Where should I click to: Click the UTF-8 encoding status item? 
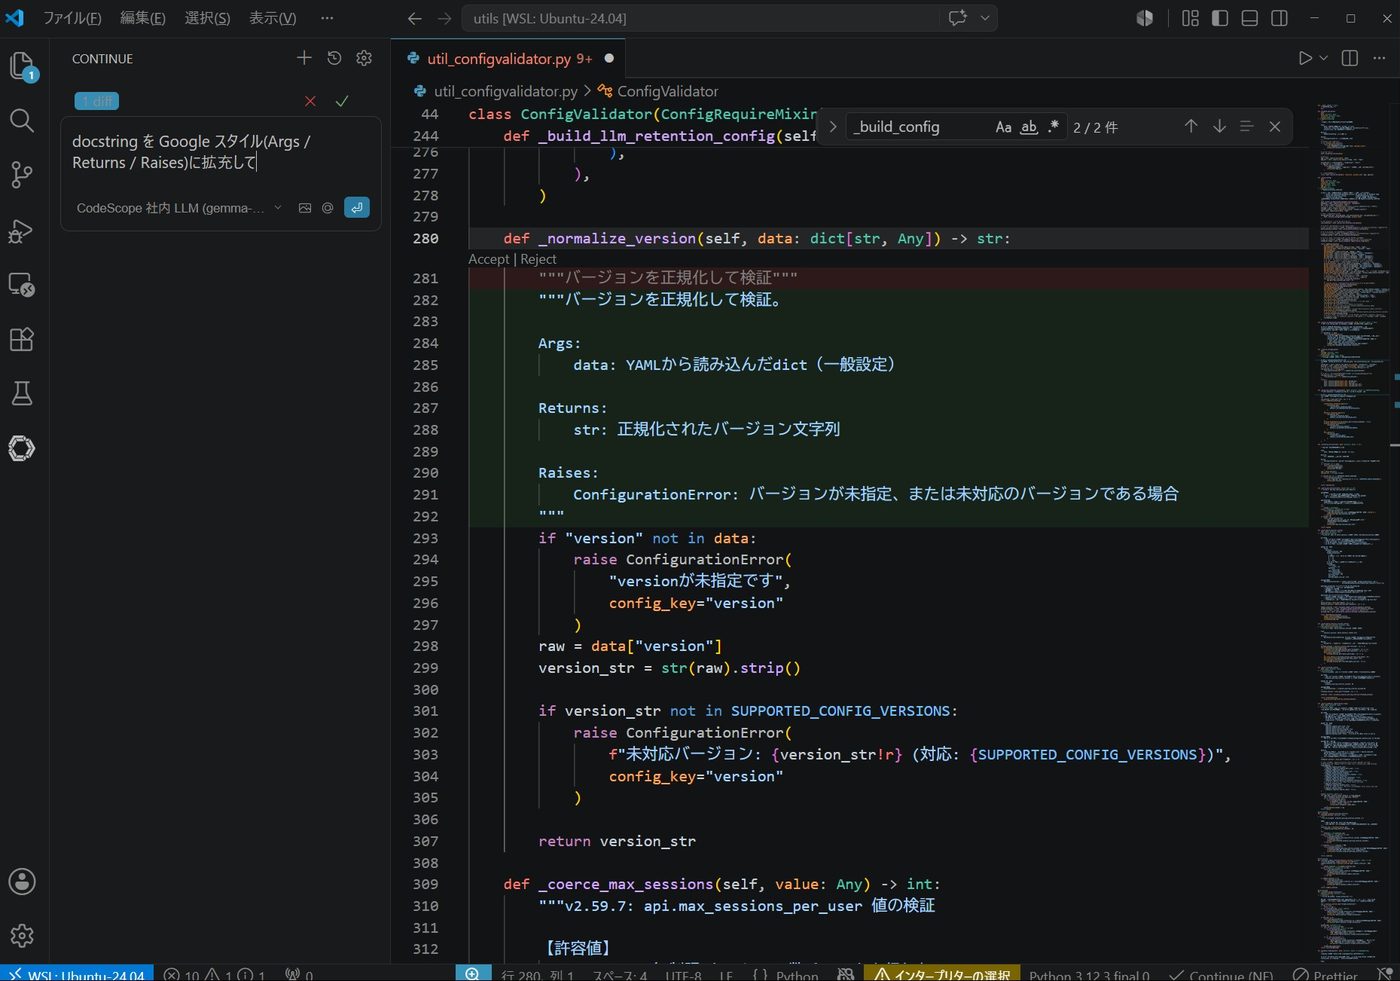click(x=684, y=974)
